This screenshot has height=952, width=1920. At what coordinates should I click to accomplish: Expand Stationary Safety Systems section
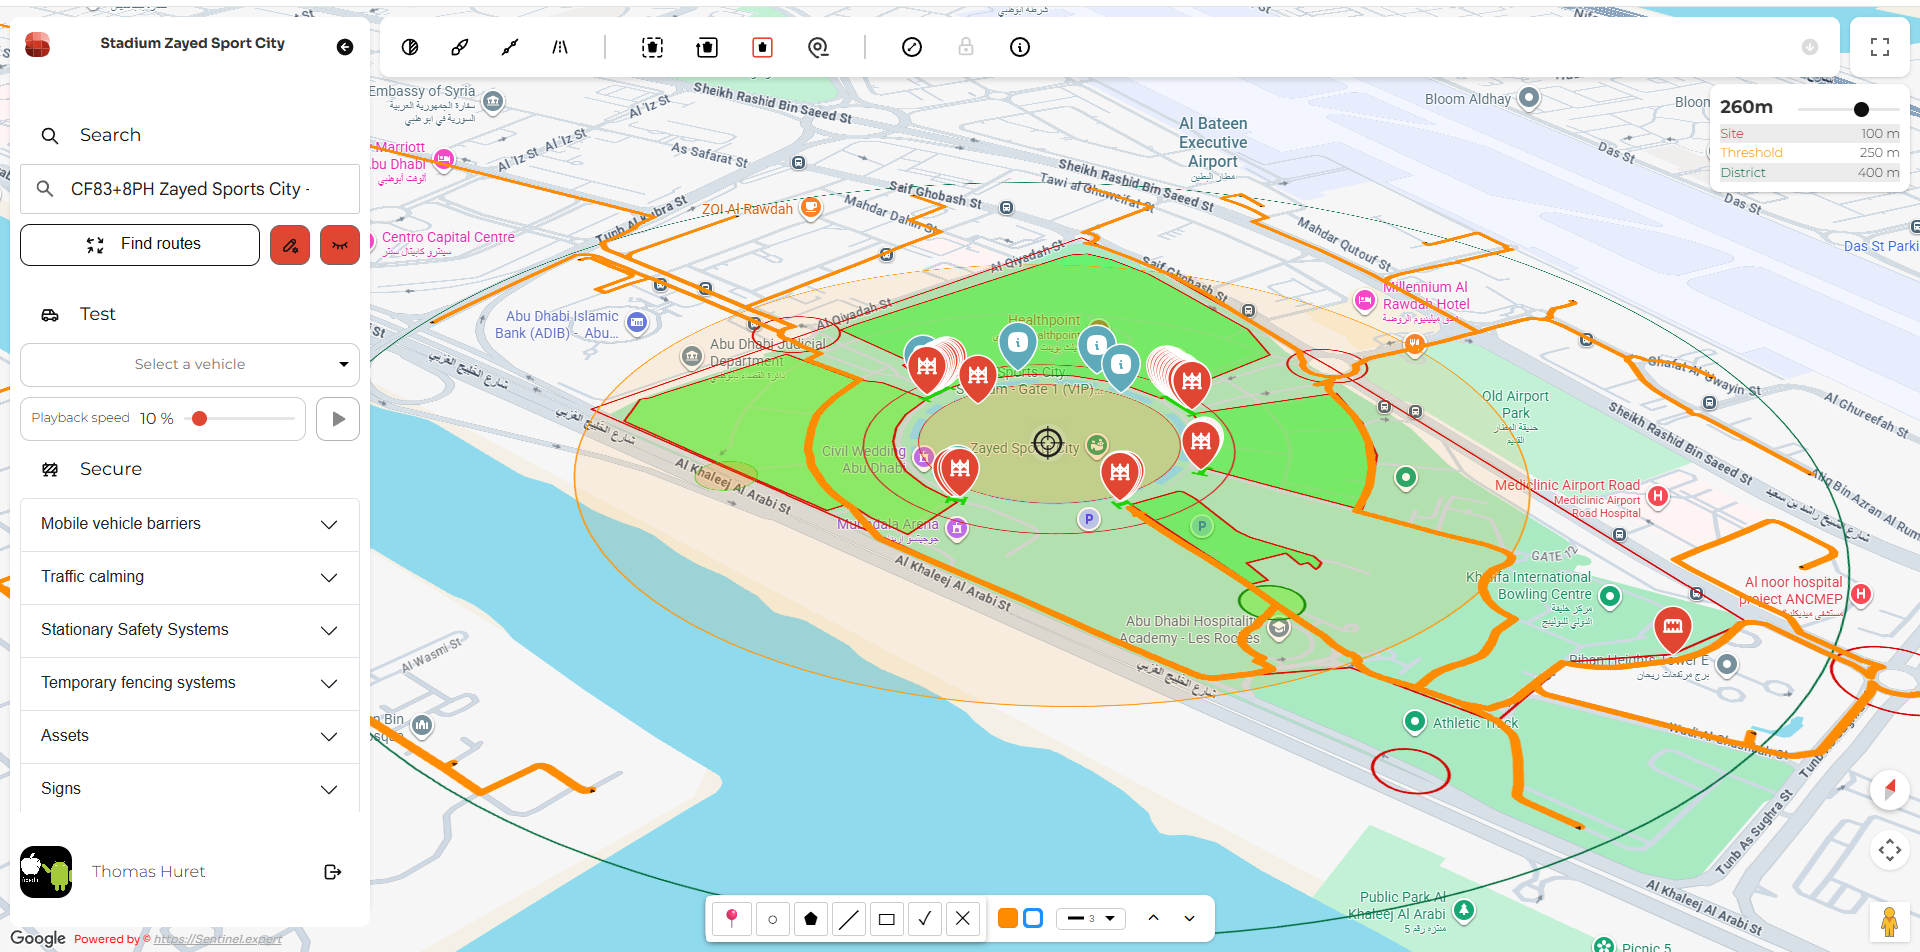(x=190, y=630)
